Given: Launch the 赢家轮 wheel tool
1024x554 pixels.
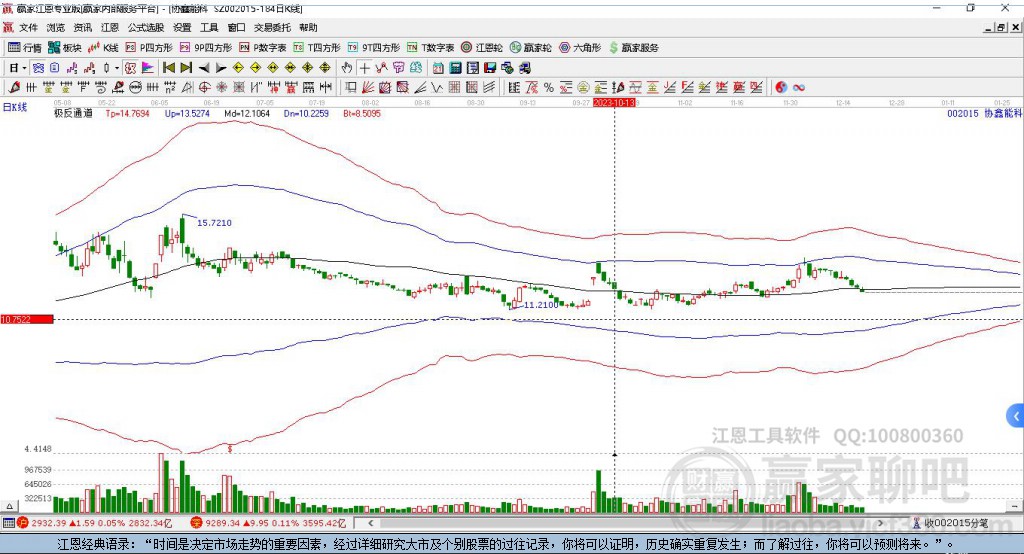Looking at the screenshot, I should 530,48.
